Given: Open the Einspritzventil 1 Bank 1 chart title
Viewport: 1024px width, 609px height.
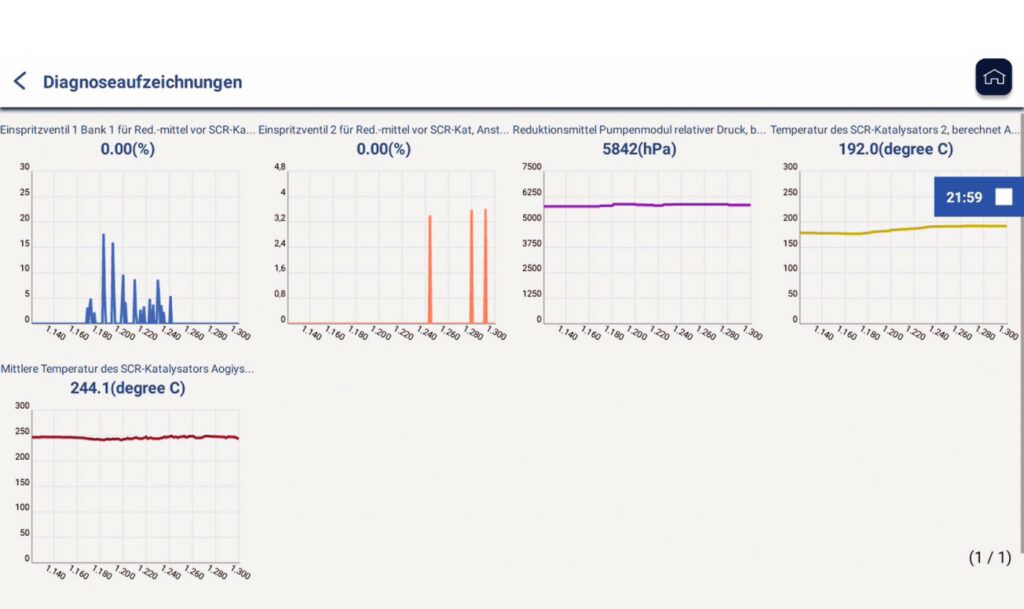Looking at the screenshot, I should 127,129.
